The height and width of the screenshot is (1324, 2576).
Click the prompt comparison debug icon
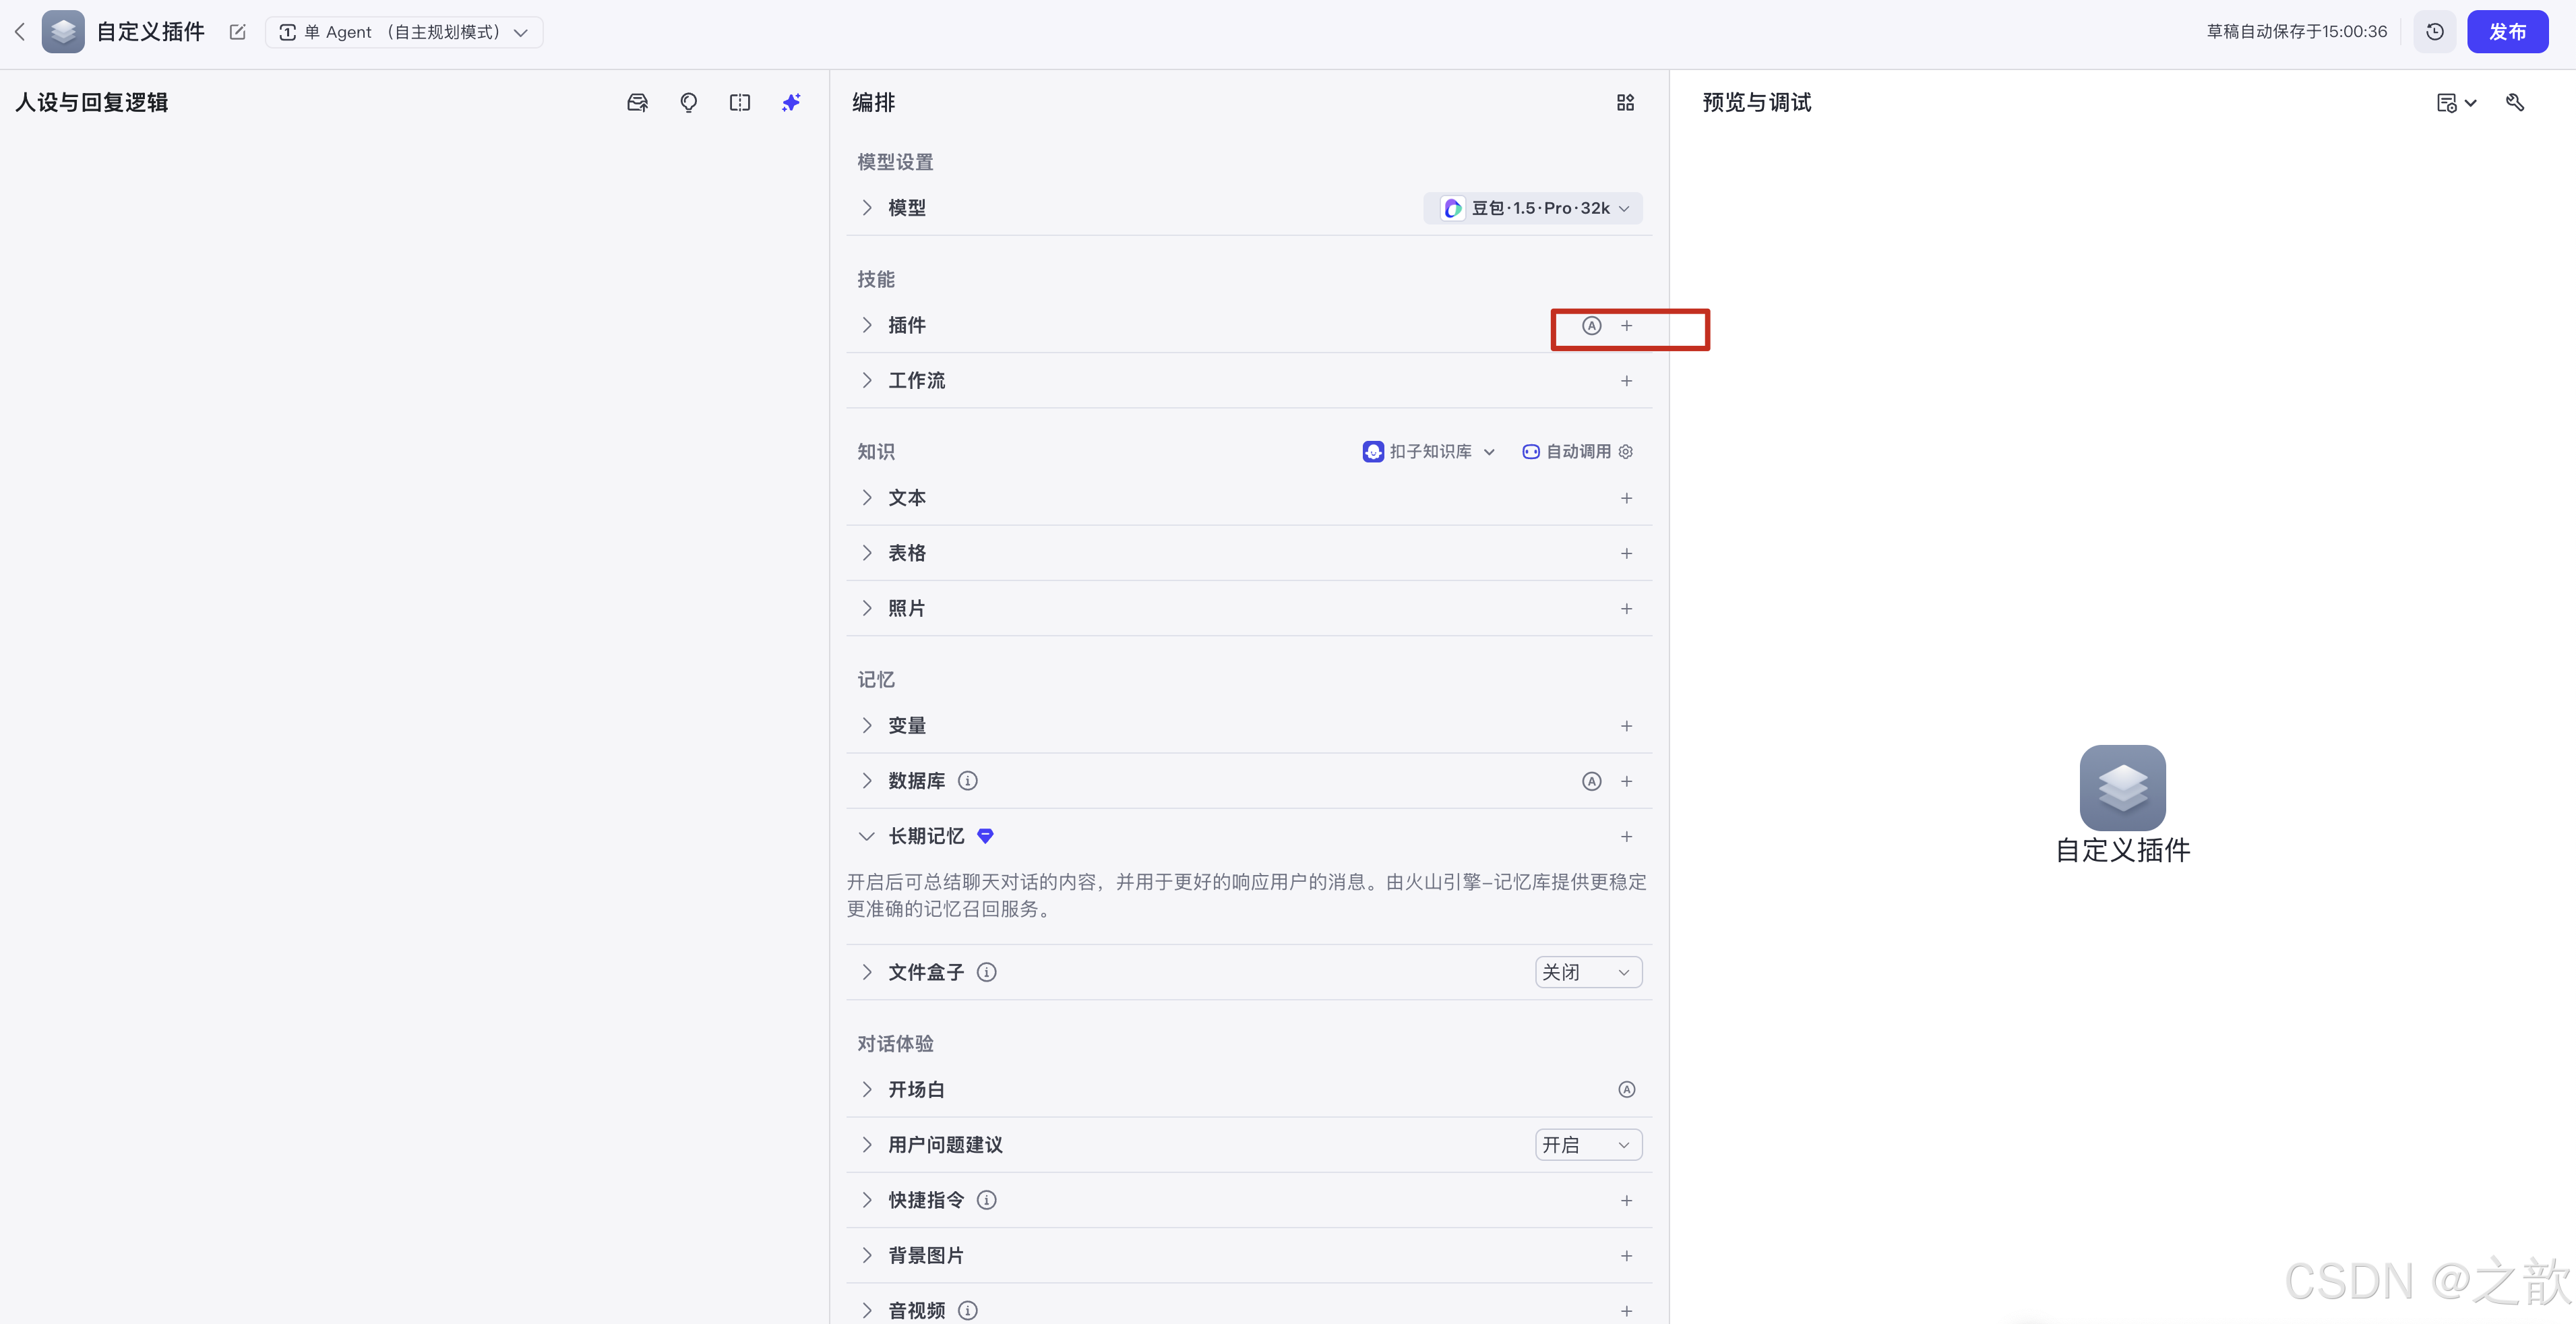739,102
